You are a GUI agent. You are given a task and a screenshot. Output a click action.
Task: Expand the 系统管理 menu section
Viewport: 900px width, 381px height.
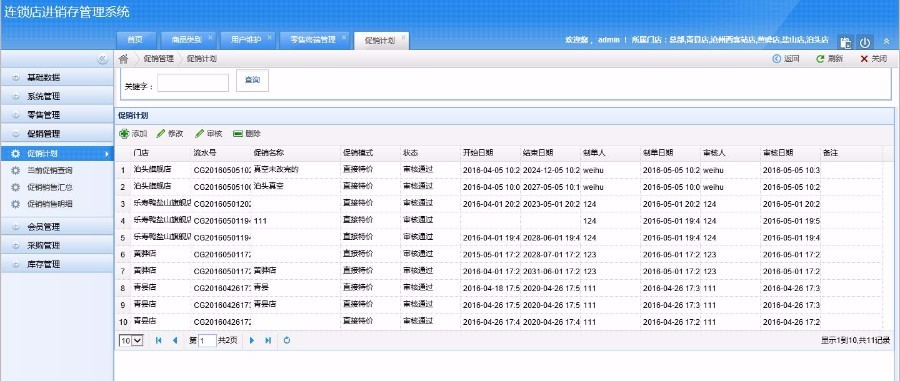(57, 96)
